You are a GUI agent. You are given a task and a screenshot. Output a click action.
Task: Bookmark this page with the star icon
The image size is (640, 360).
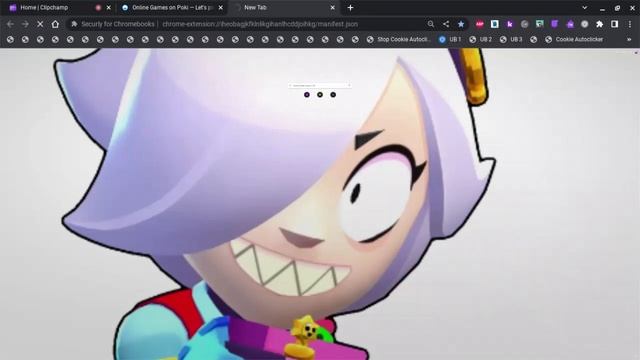(461, 24)
